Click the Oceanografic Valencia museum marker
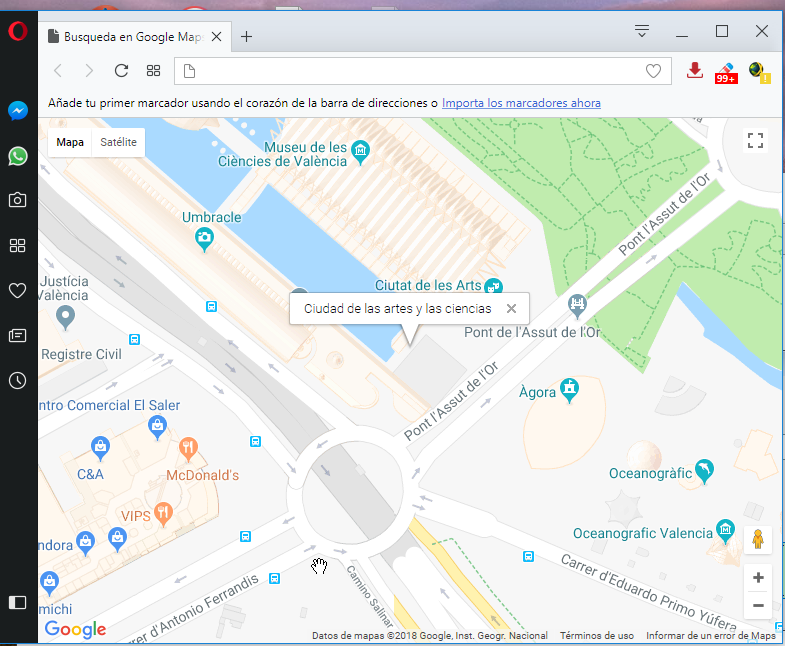Viewport: 785px width, 646px height. (x=725, y=531)
